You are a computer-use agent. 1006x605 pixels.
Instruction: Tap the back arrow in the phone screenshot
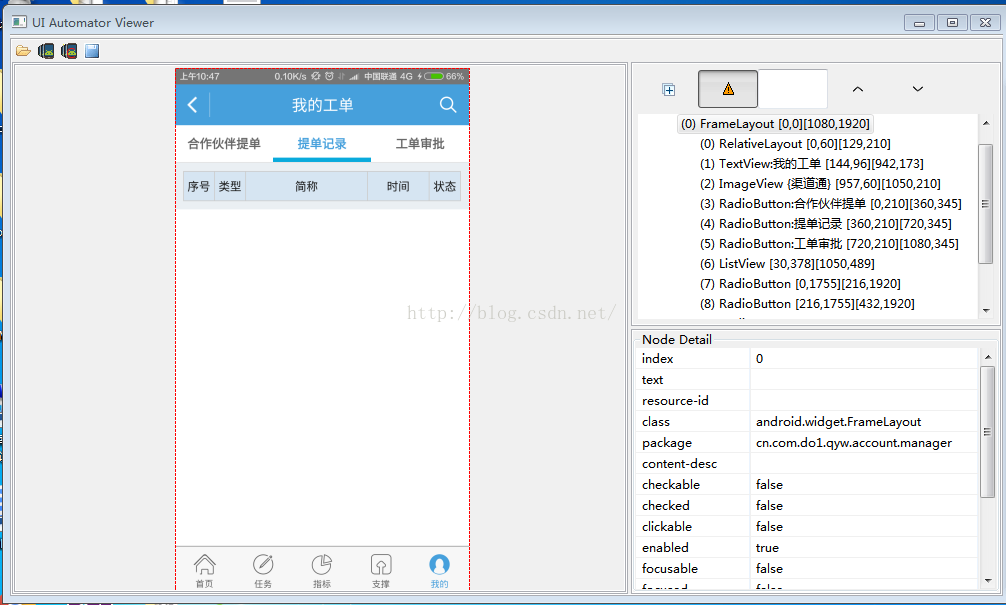192,105
